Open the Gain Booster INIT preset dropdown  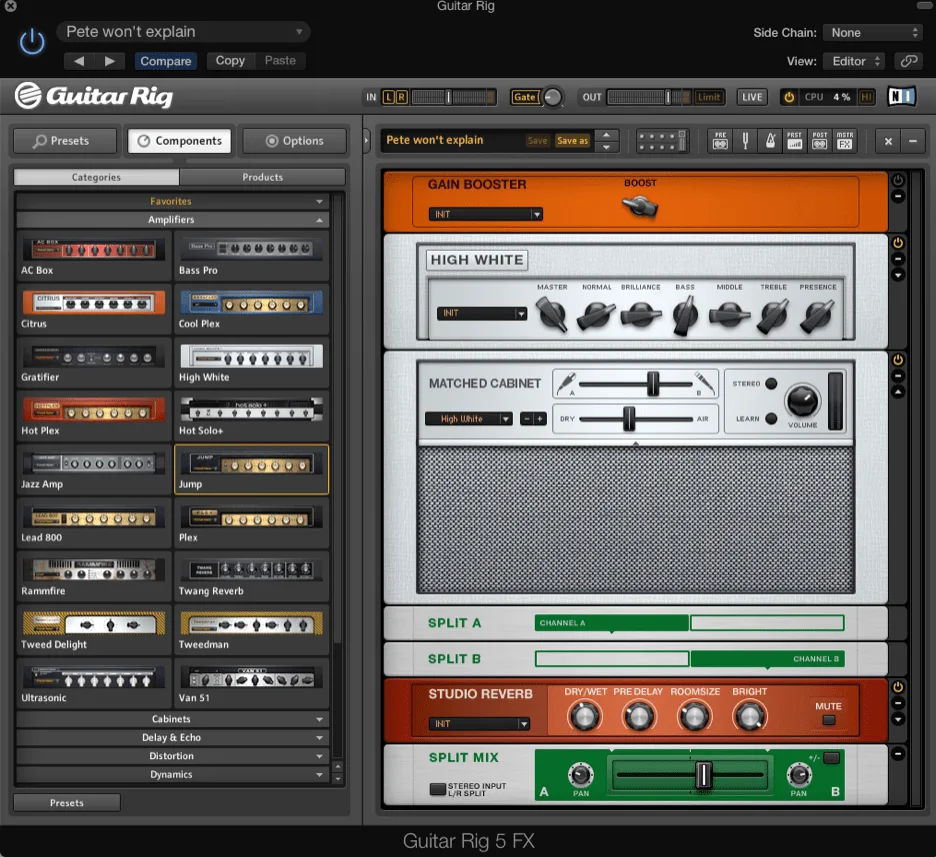point(485,214)
